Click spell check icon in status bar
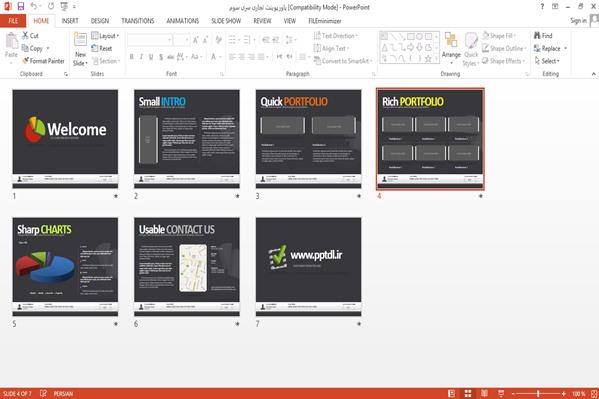 pos(43,393)
